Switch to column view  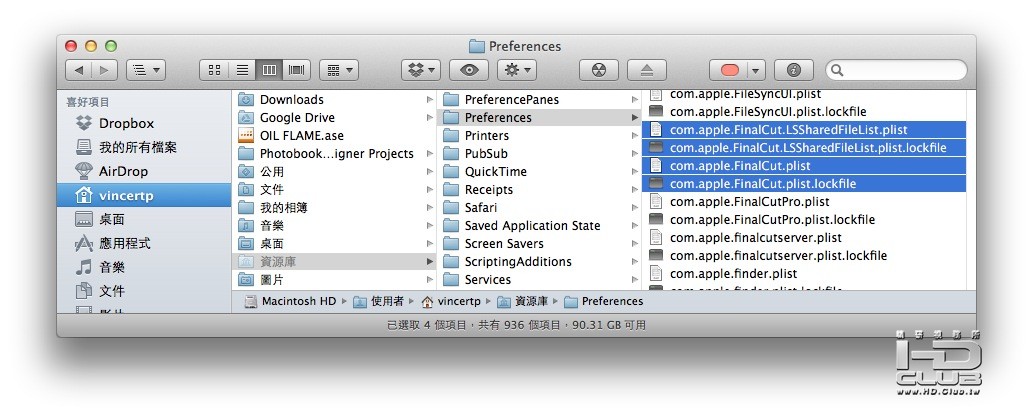coord(269,70)
